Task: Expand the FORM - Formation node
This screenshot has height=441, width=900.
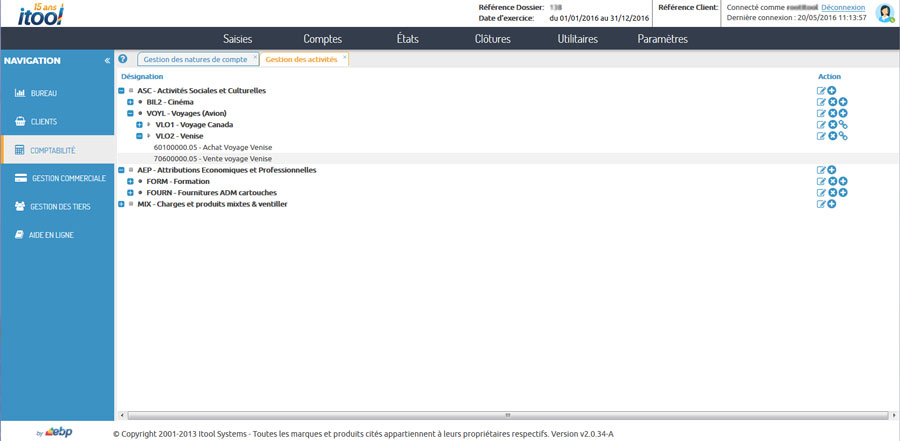Action: pyautogui.click(x=130, y=181)
